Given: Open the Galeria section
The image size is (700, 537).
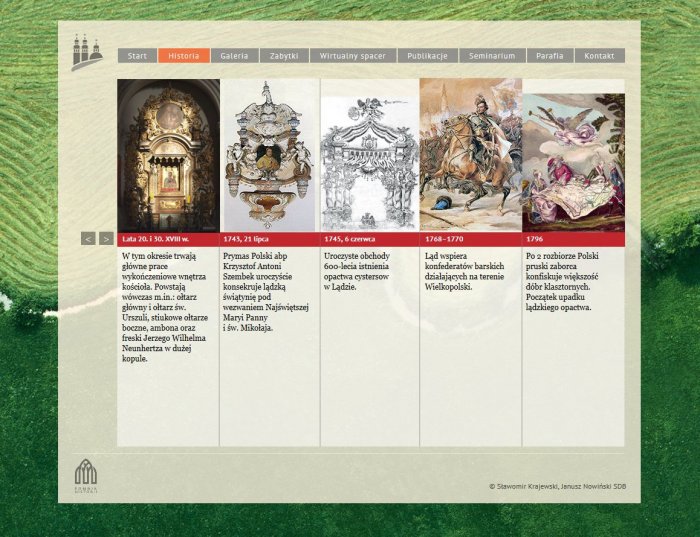Looking at the screenshot, I should (234, 56).
